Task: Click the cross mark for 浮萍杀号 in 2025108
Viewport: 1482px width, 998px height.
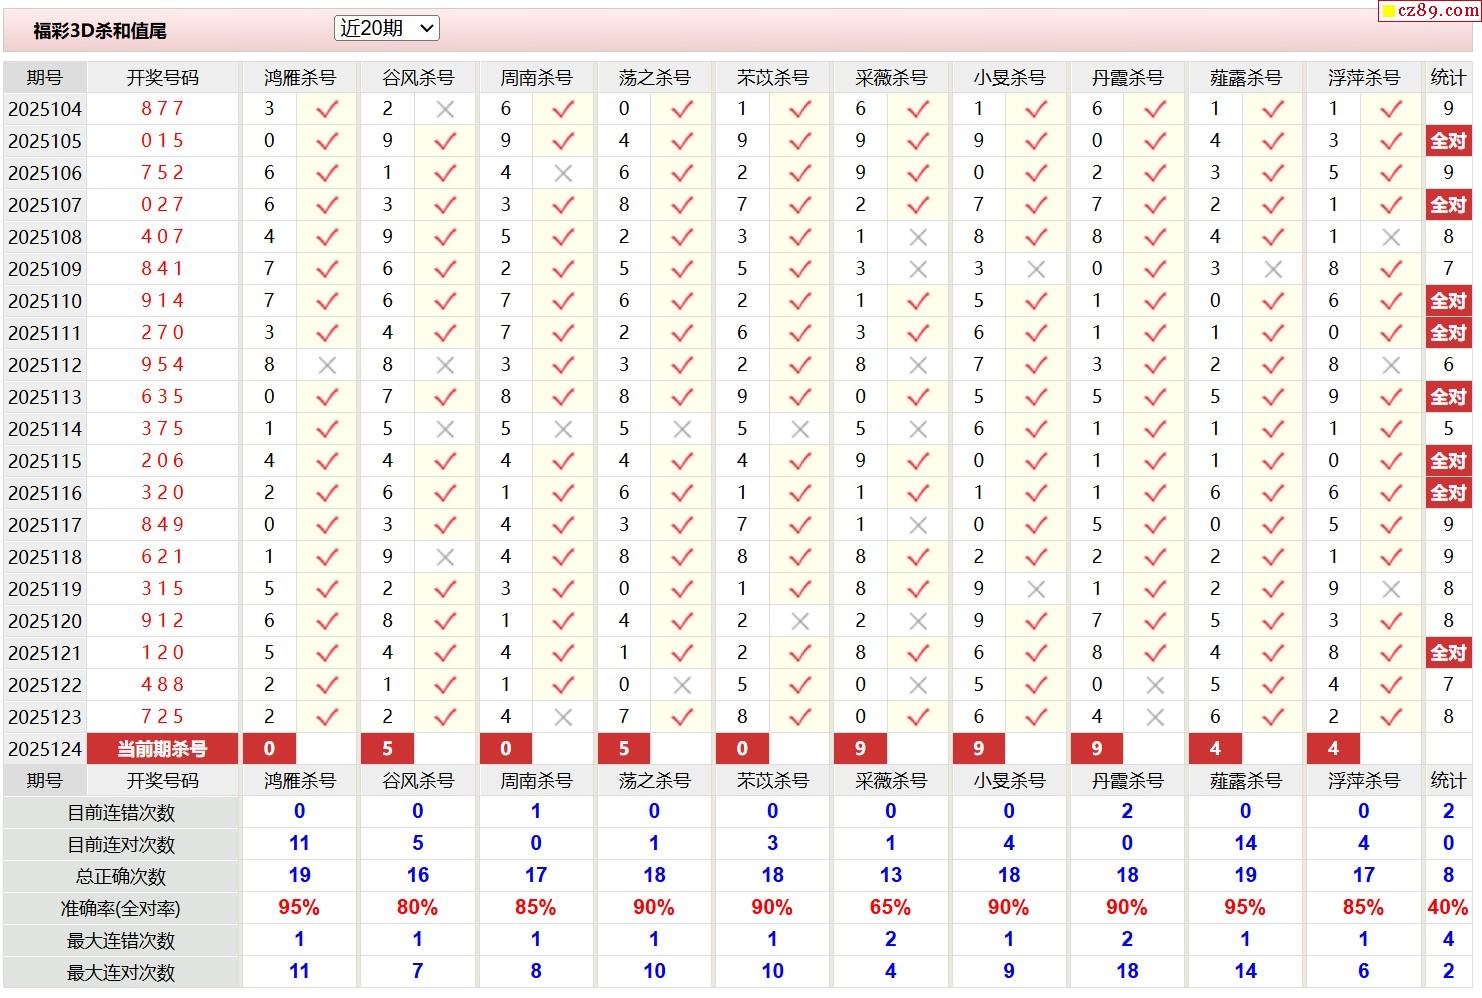Action: tap(1391, 237)
